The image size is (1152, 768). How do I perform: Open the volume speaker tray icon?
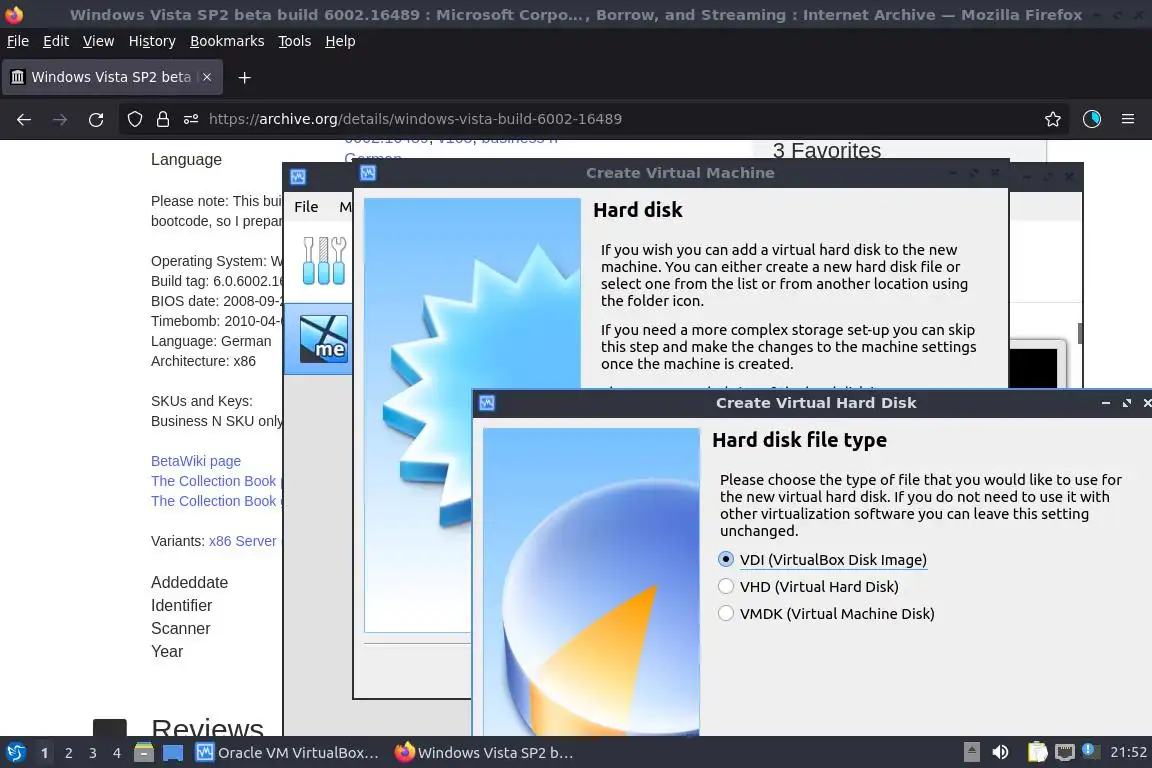pos(1000,752)
